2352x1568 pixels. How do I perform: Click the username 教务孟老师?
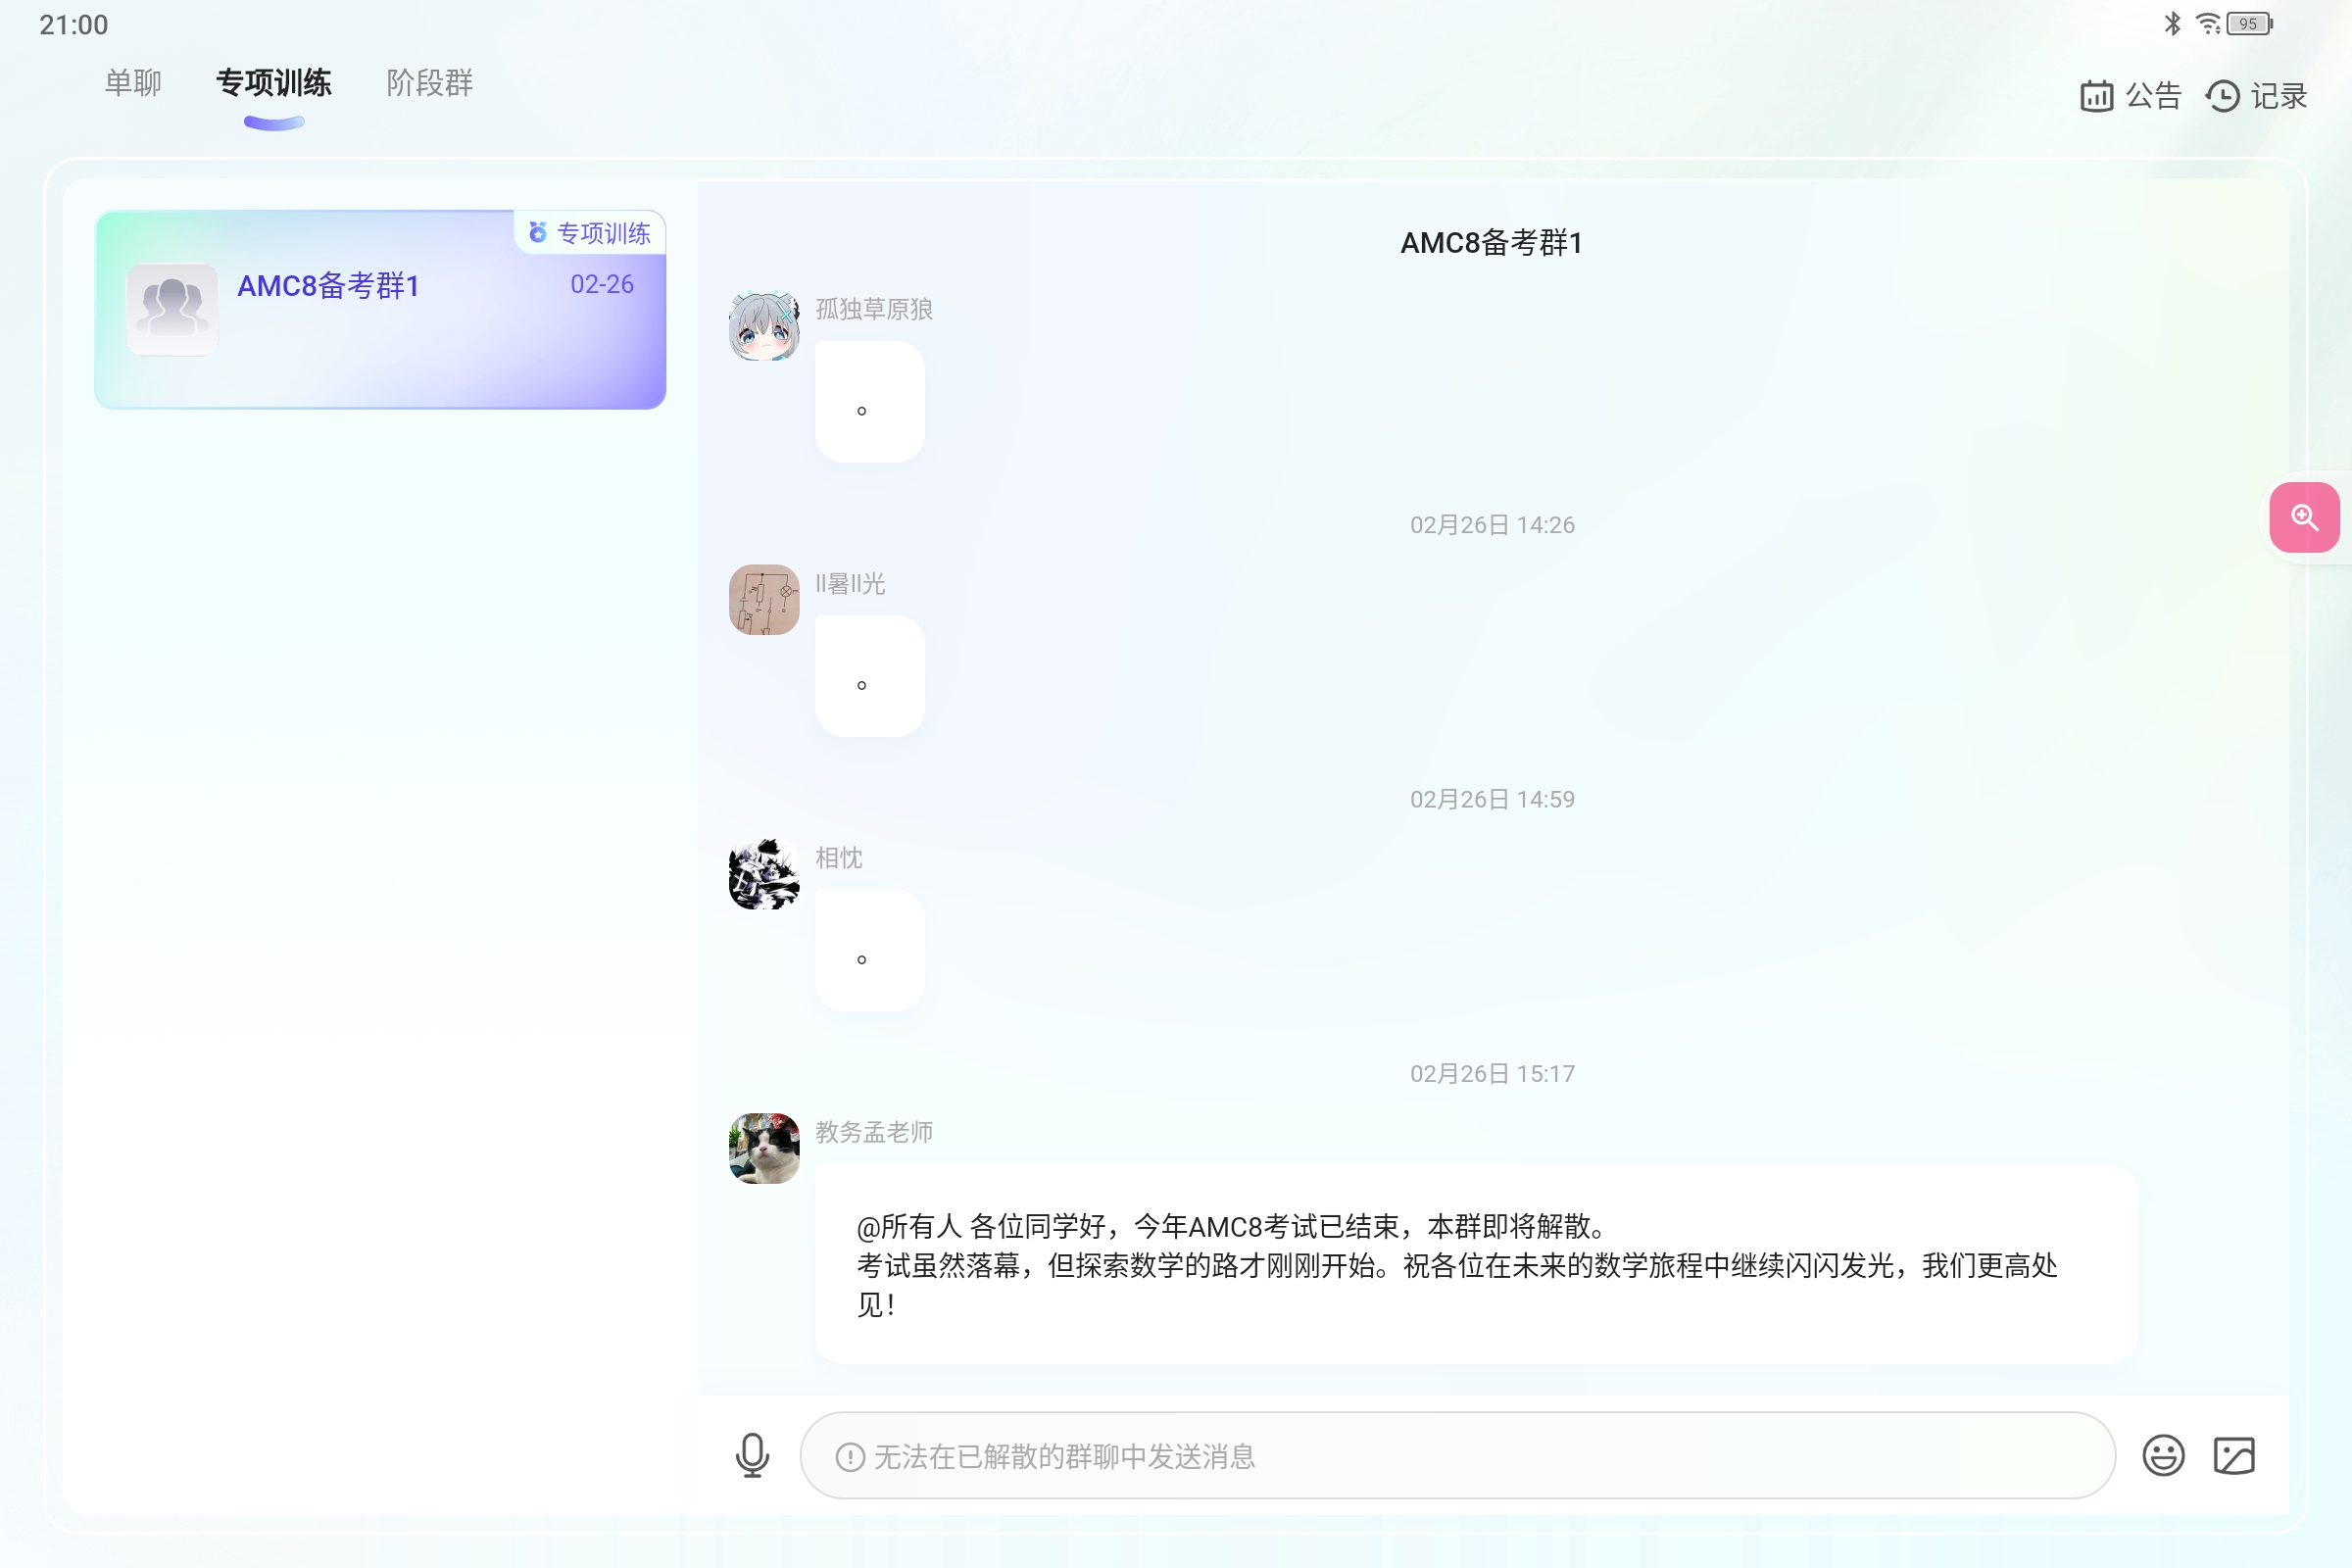pyautogui.click(x=874, y=1131)
